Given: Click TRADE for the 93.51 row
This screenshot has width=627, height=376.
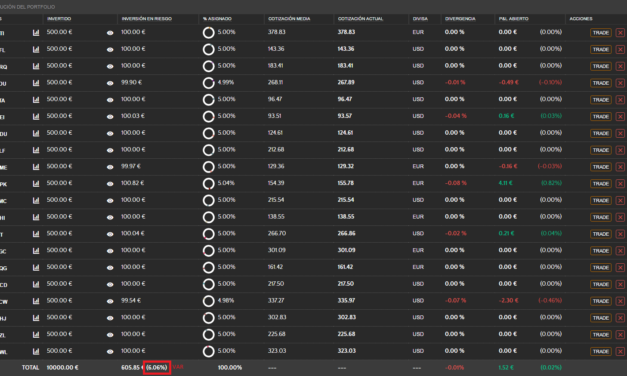Looking at the screenshot, I should pos(601,117).
